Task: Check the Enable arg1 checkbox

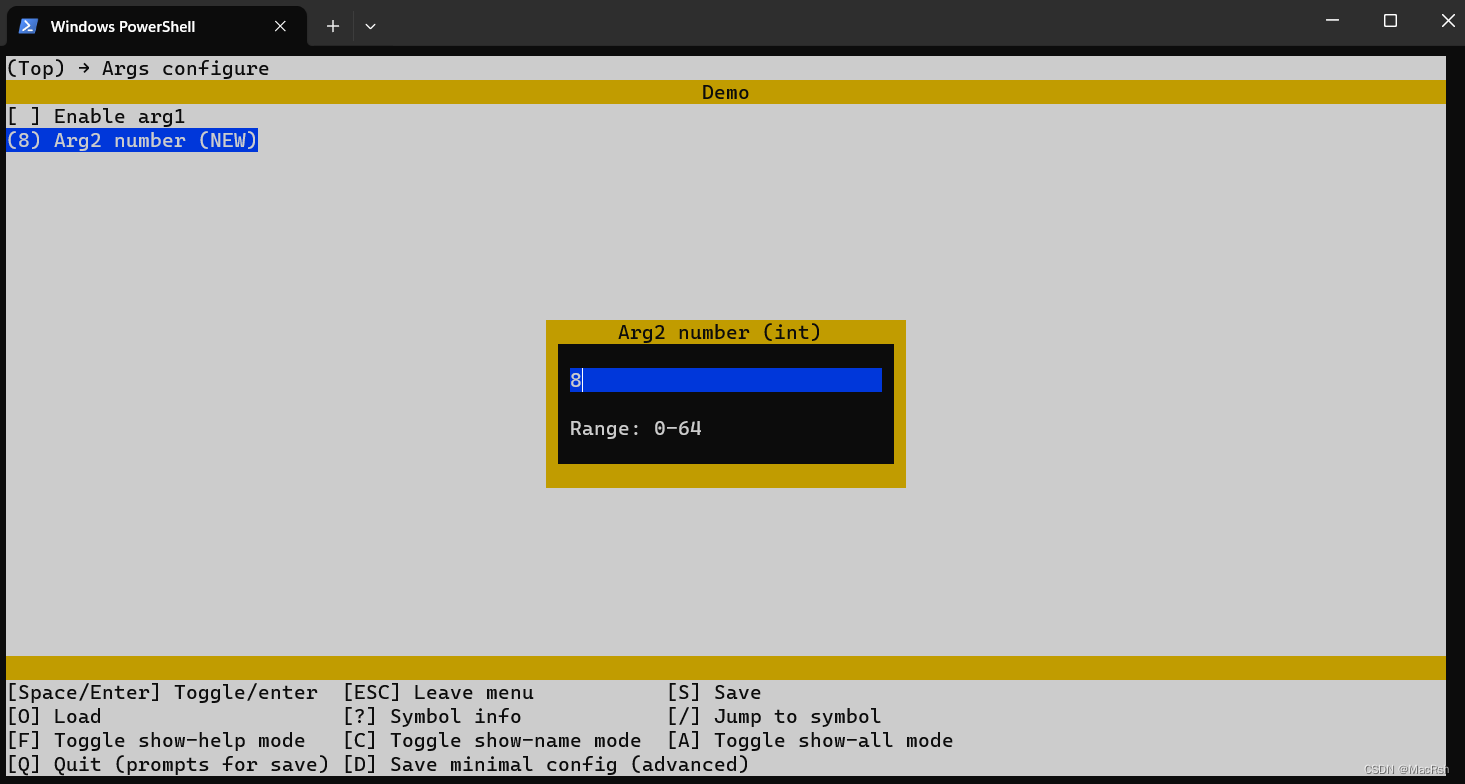Action: [x=95, y=116]
